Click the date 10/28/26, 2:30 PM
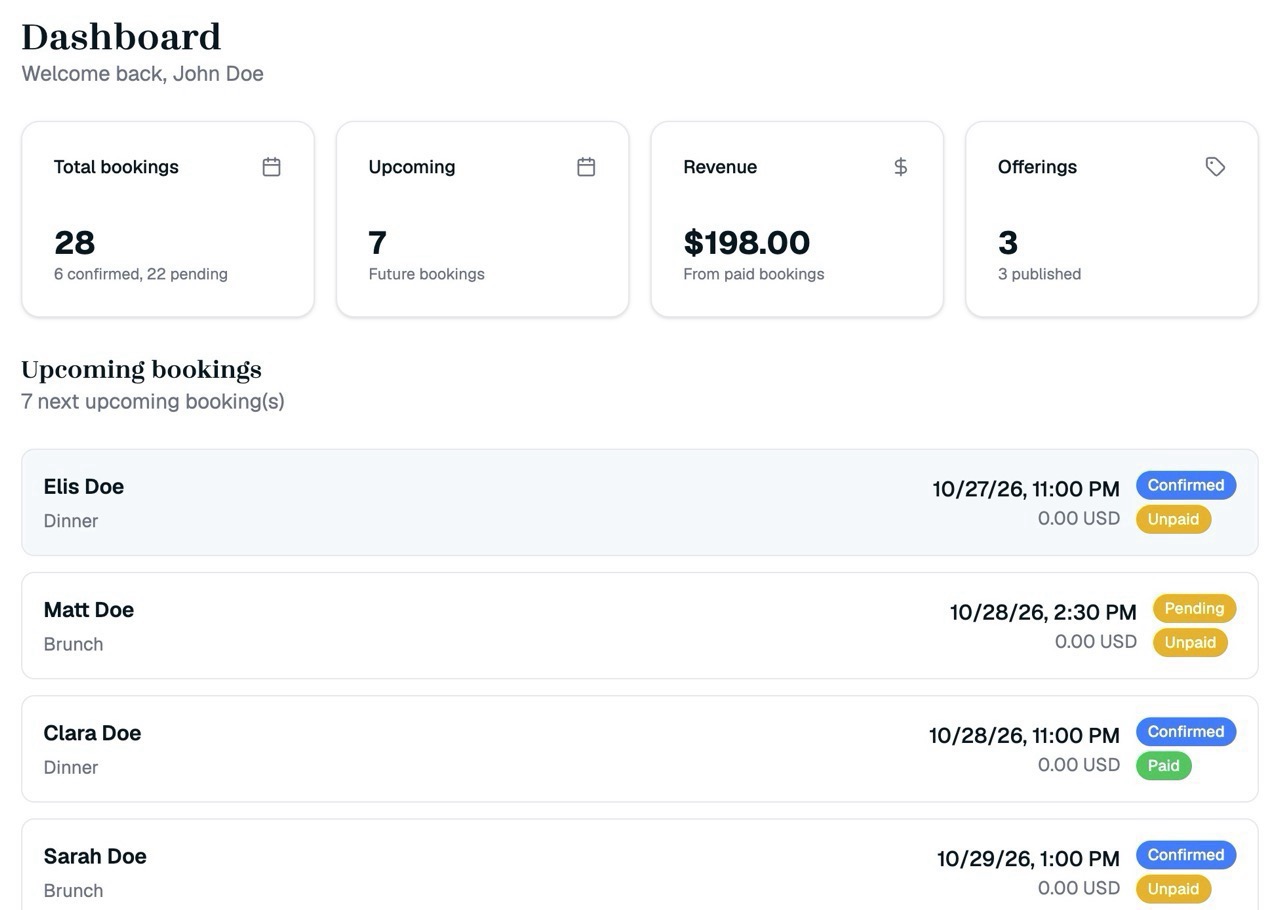This screenshot has height=910, width=1280. [1043, 612]
